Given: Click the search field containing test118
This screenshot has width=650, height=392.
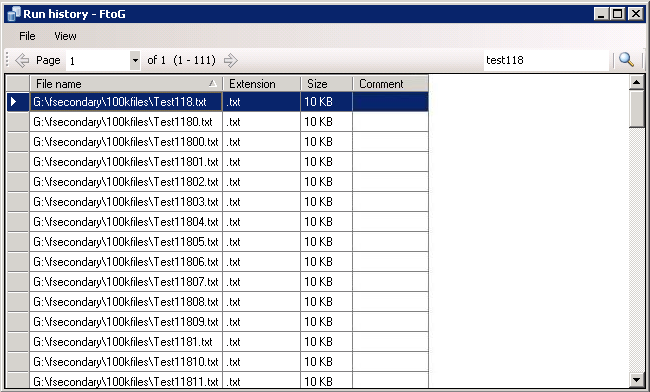Looking at the screenshot, I should [x=546, y=60].
